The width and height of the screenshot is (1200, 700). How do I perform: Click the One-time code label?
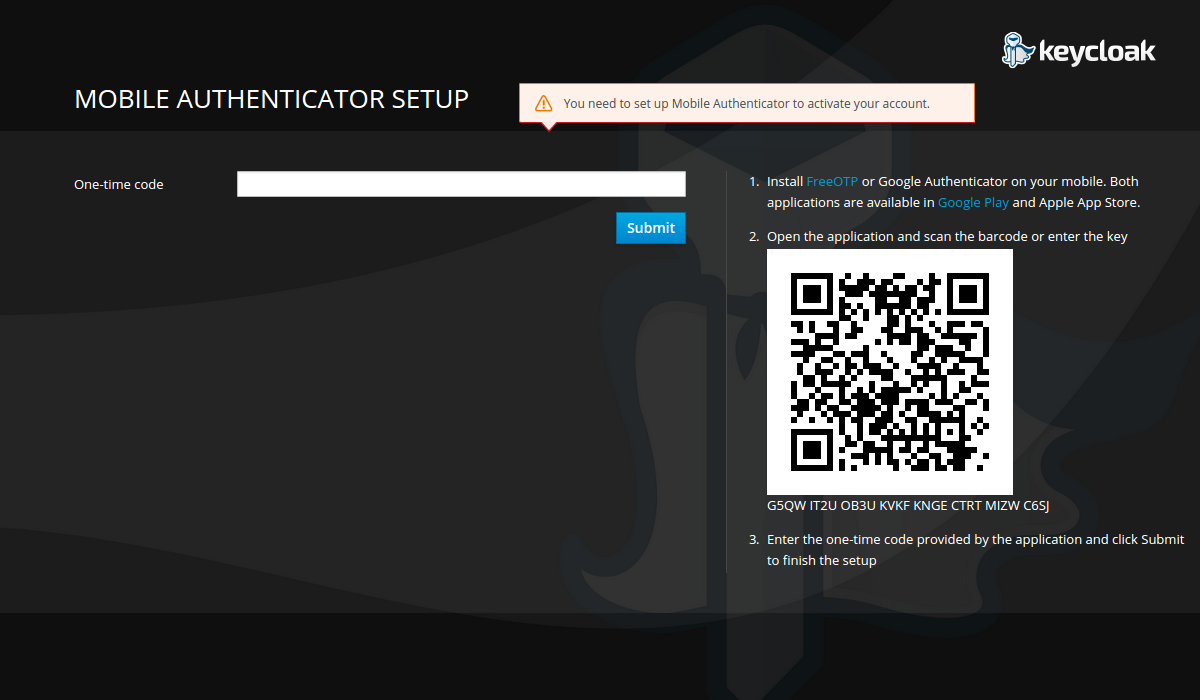pos(119,184)
